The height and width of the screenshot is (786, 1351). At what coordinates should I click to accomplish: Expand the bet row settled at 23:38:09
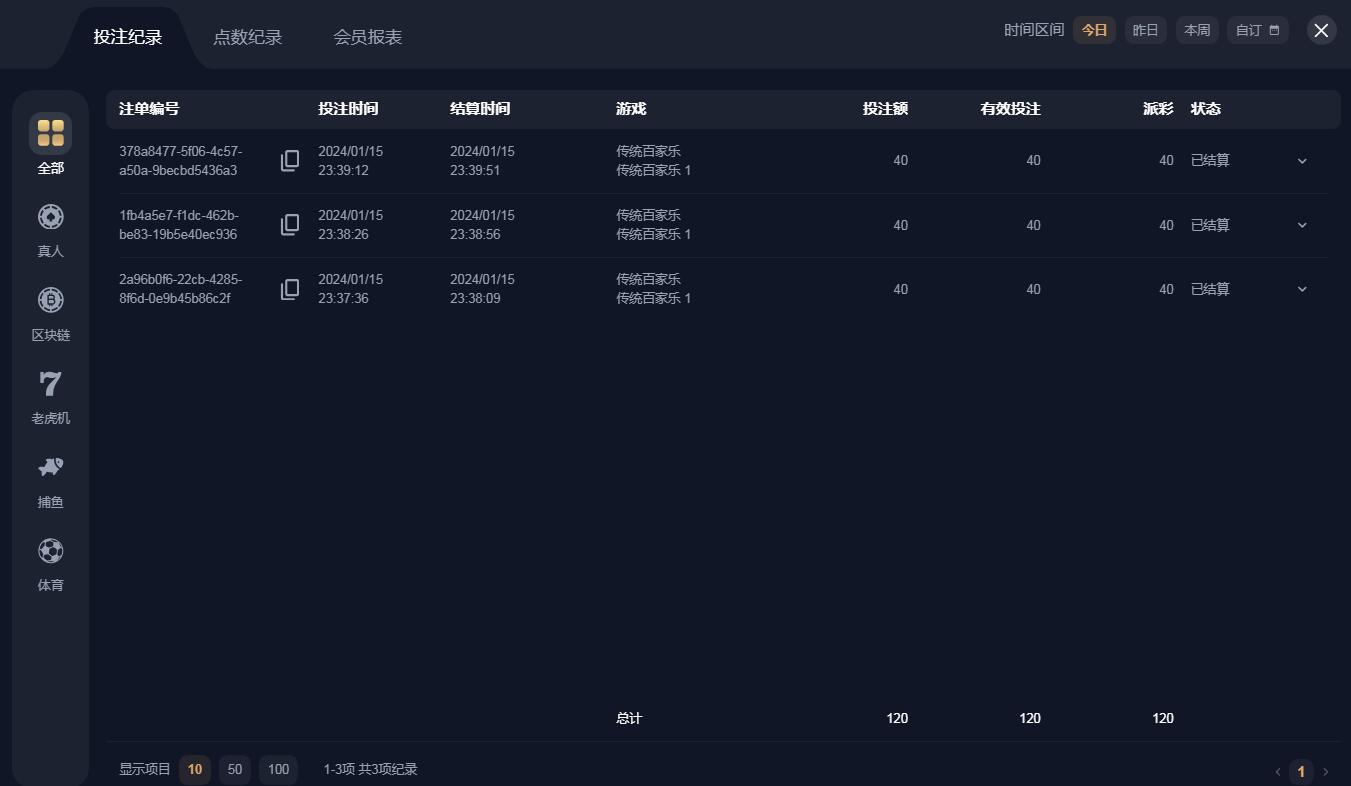point(1302,289)
